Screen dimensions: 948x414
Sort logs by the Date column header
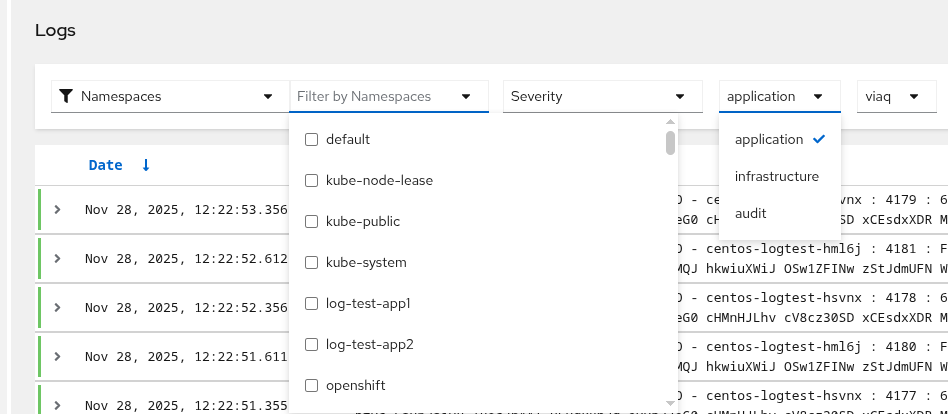click(x=106, y=165)
